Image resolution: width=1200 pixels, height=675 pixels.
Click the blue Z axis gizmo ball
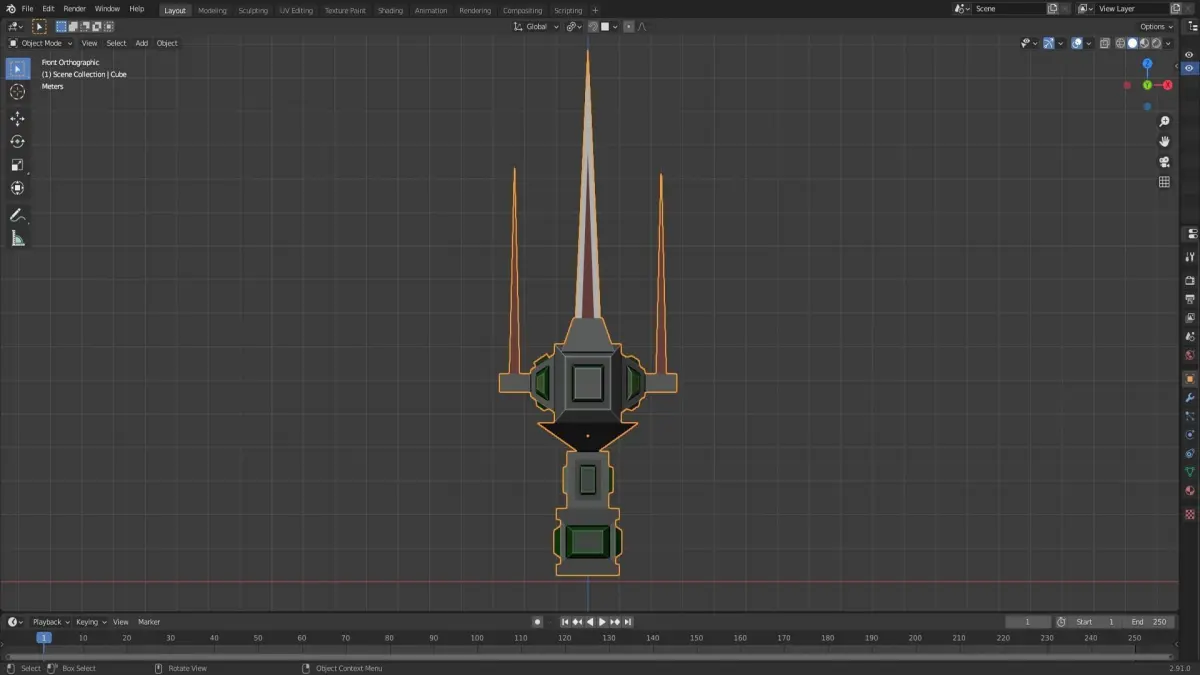point(1147,64)
